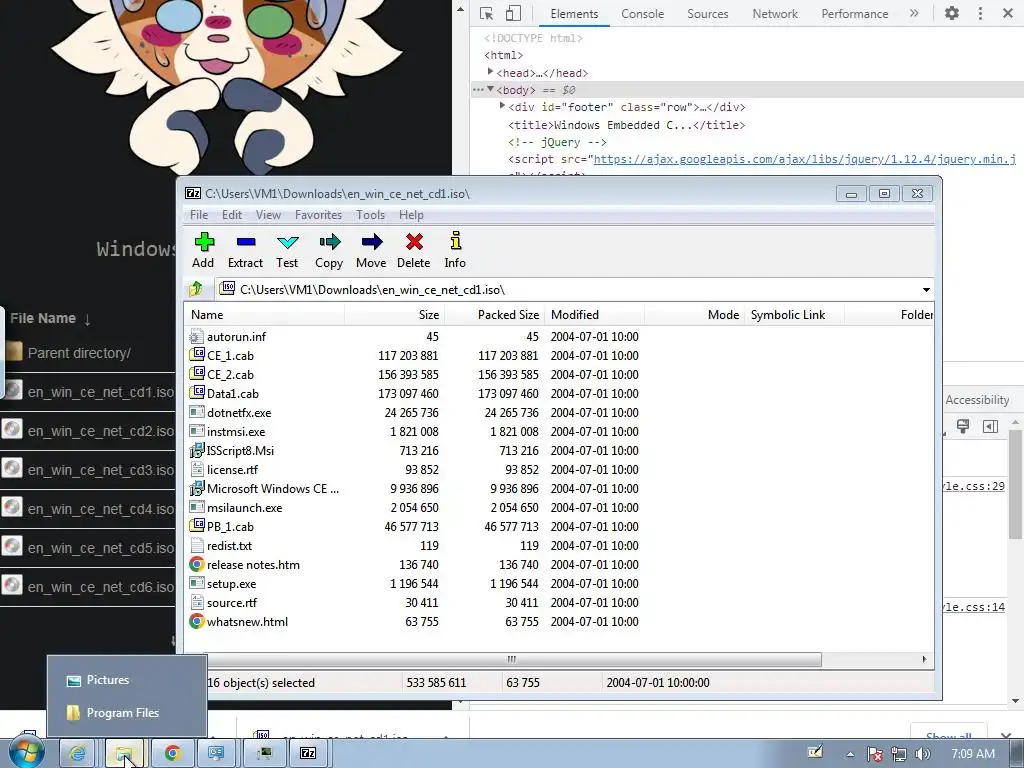
Task: Click the 7-Zip taskbar icon
Action: [x=308, y=754]
